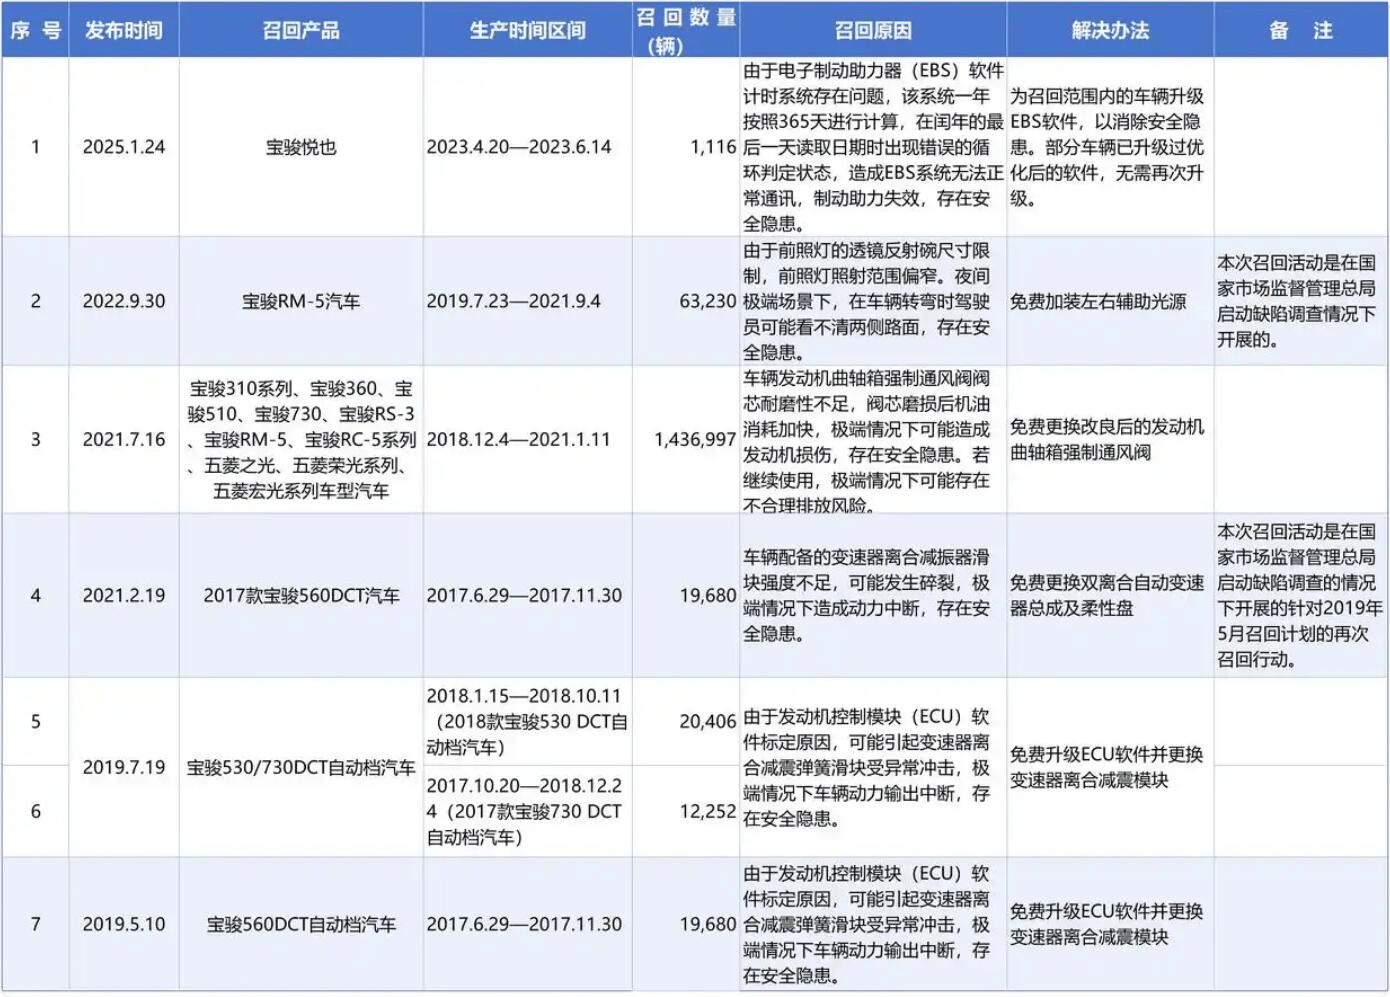Click the serial number cell 1
The image size is (1390, 997).
[35, 147]
